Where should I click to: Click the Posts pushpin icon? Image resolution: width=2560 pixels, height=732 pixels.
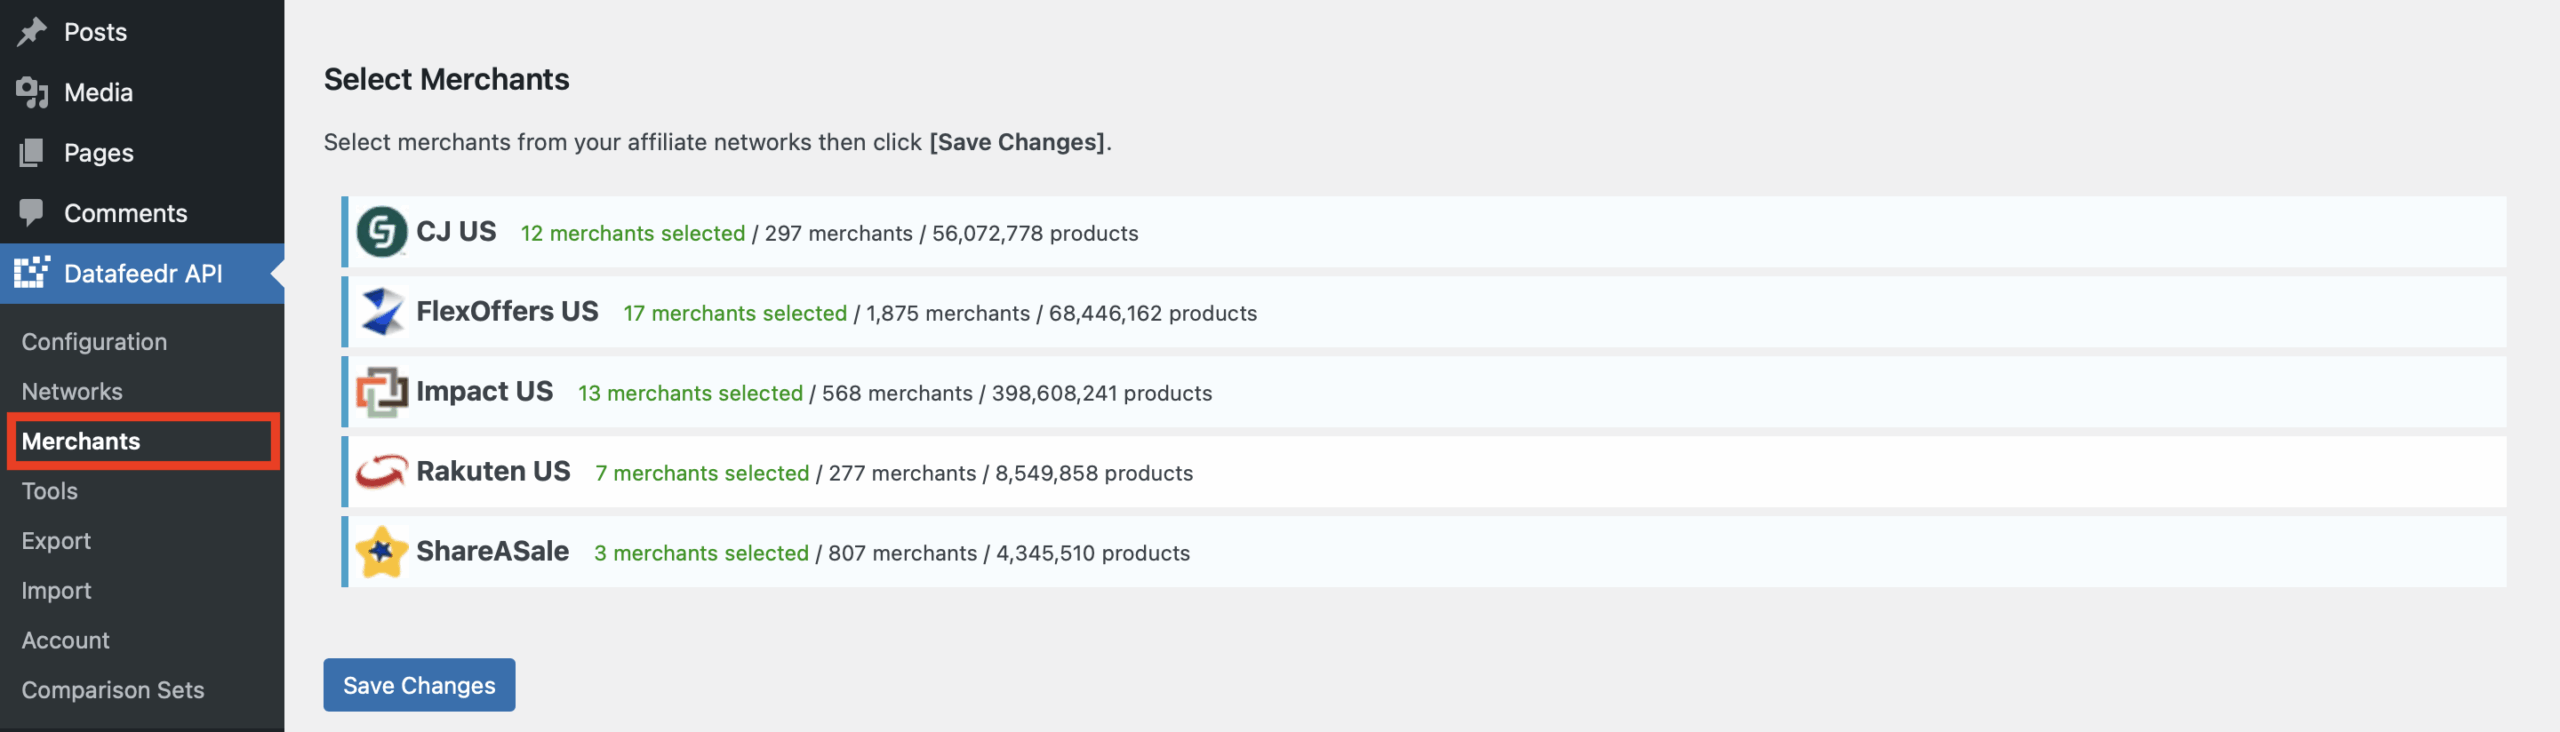point(32,32)
